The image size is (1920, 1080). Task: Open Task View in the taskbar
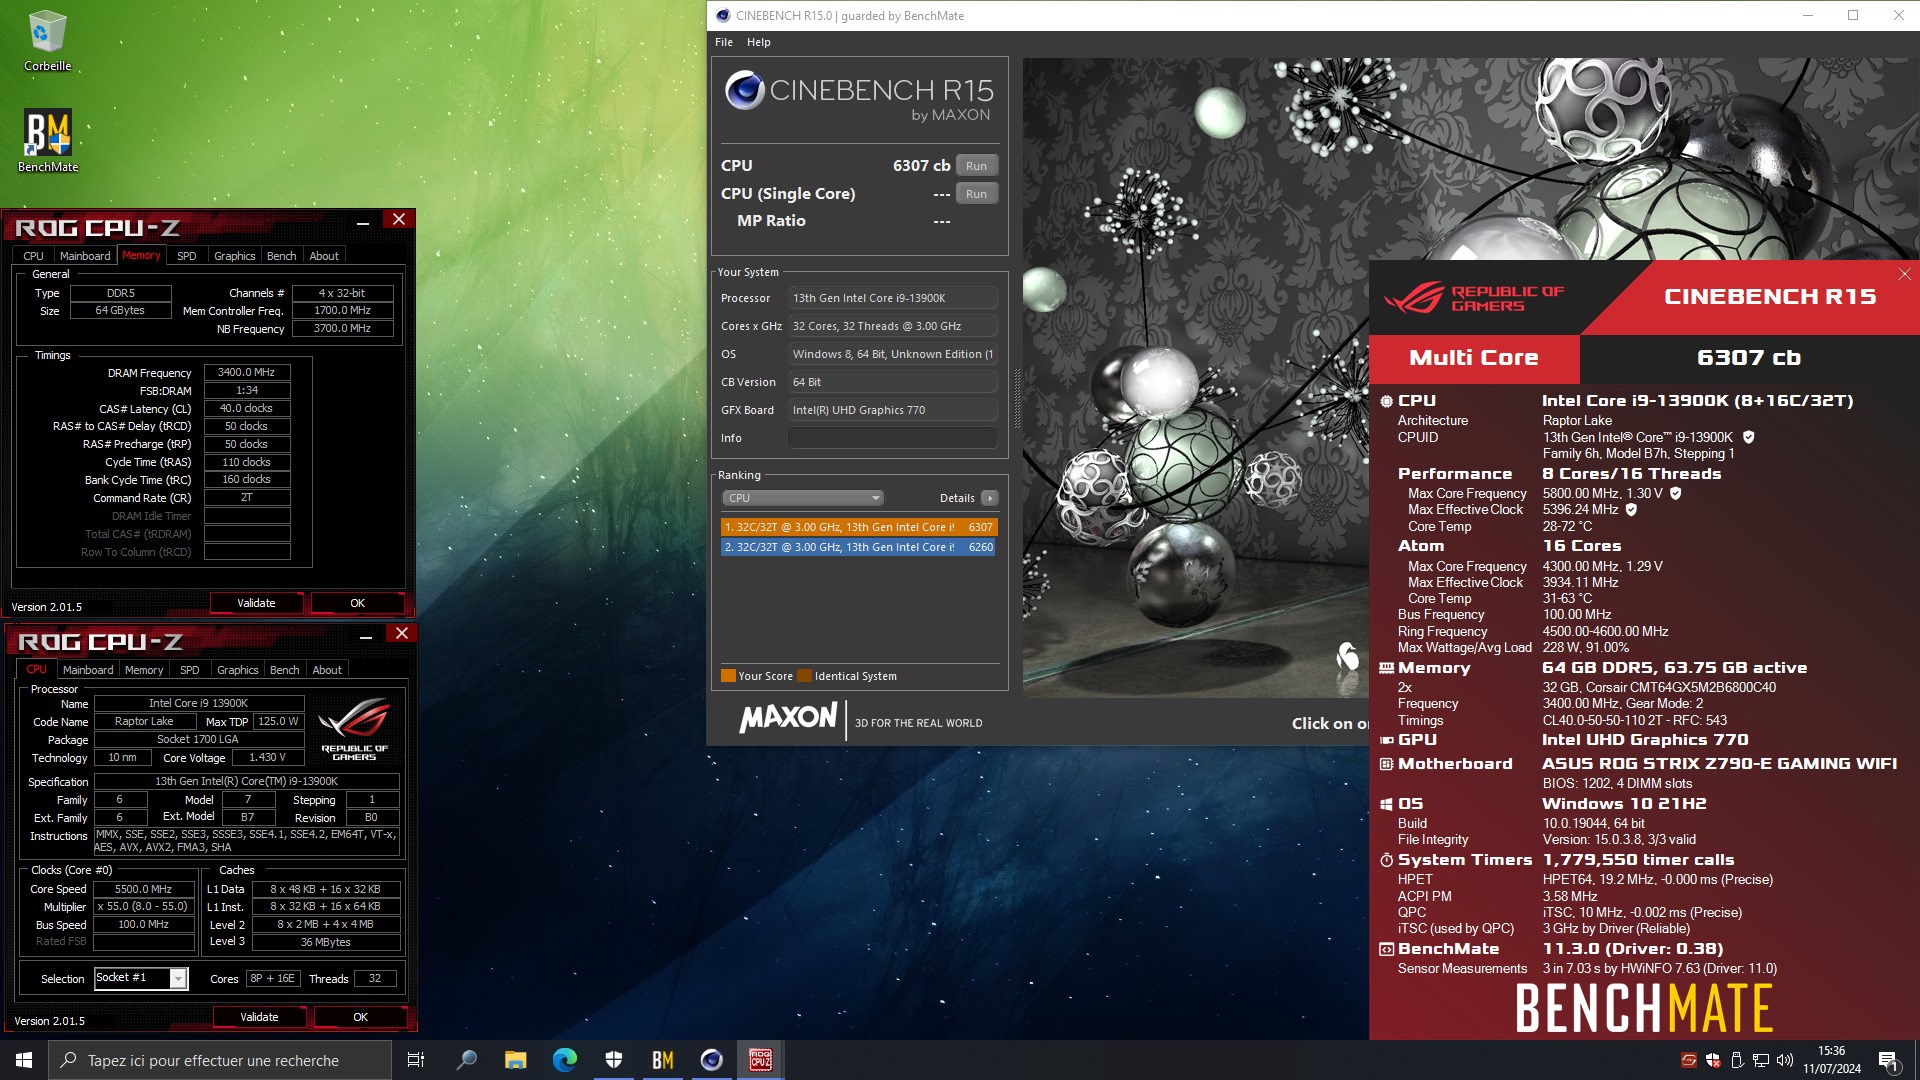(416, 1060)
